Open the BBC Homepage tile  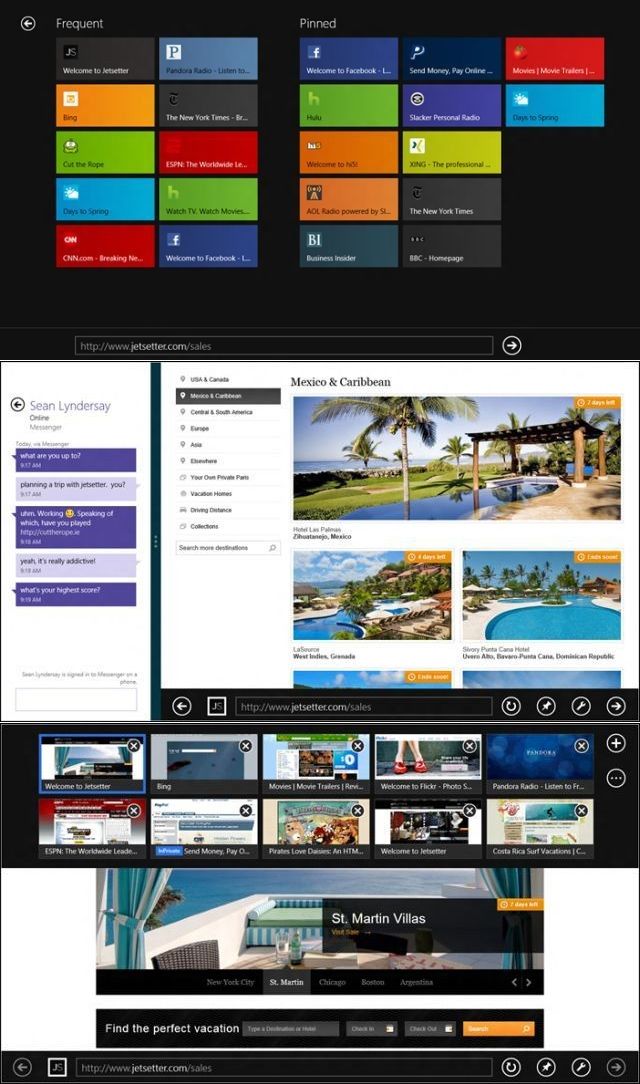click(451, 246)
